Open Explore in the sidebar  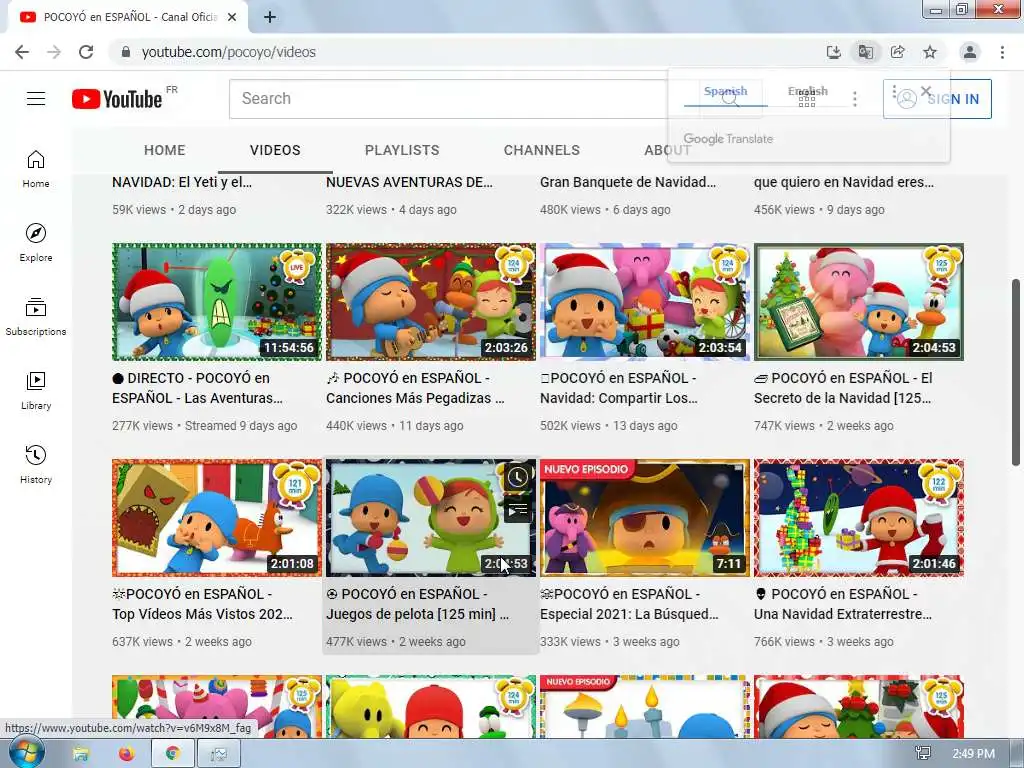pyautogui.click(x=36, y=243)
